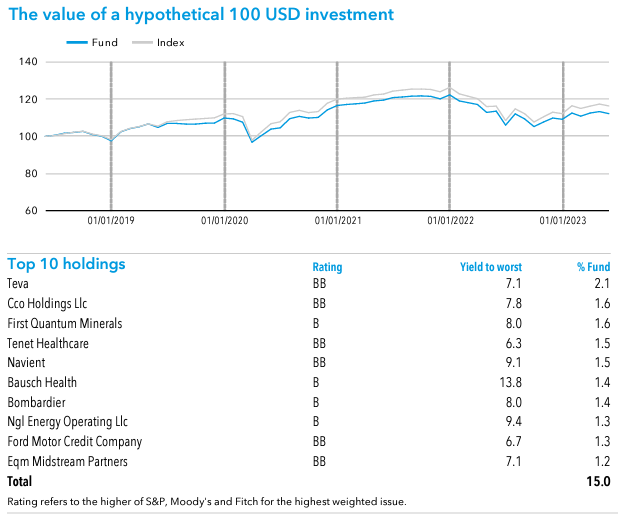The image size is (618, 515).
Task: Click the 01/01/2021 x-axis date label
Action: (338, 220)
